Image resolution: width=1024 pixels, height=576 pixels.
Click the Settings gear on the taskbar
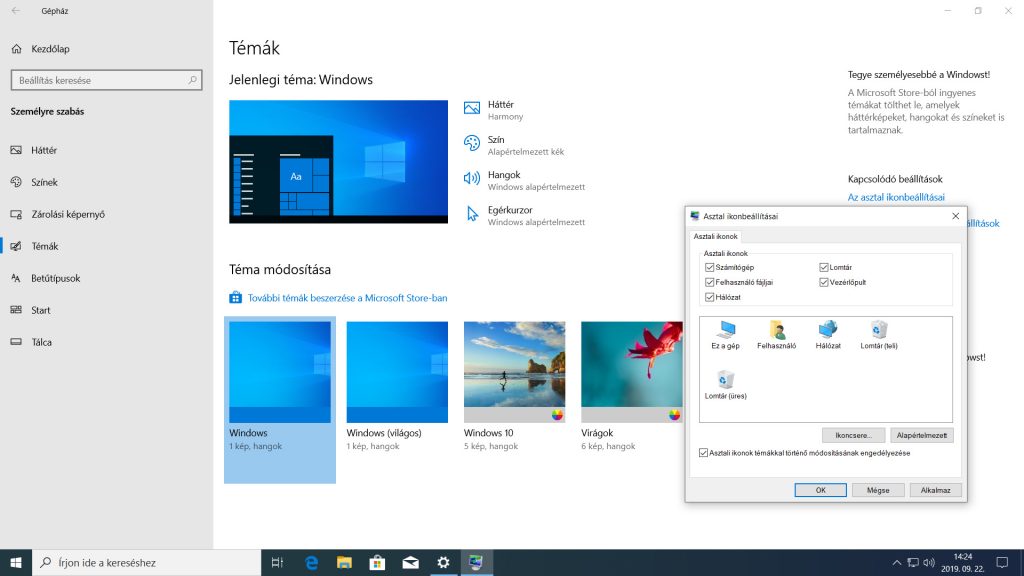[x=443, y=562]
